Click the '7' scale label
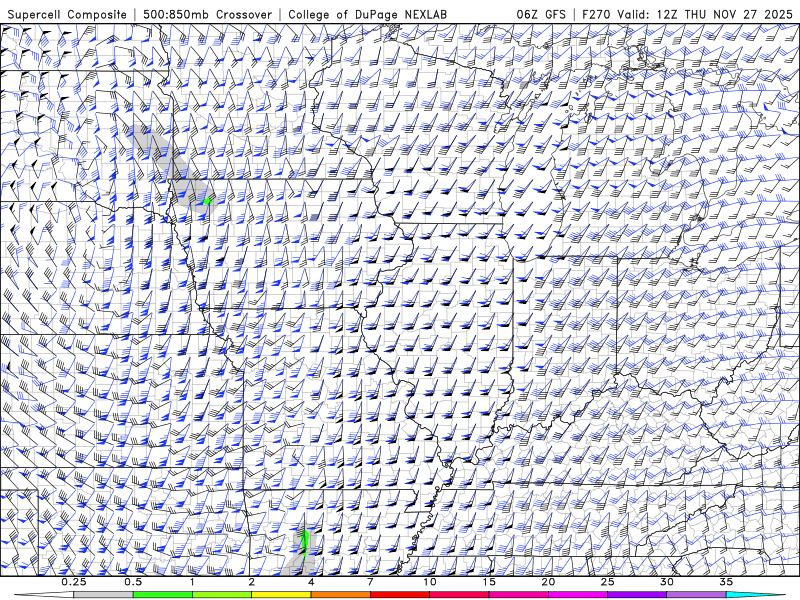The width and height of the screenshot is (800, 600). pyautogui.click(x=370, y=582)
